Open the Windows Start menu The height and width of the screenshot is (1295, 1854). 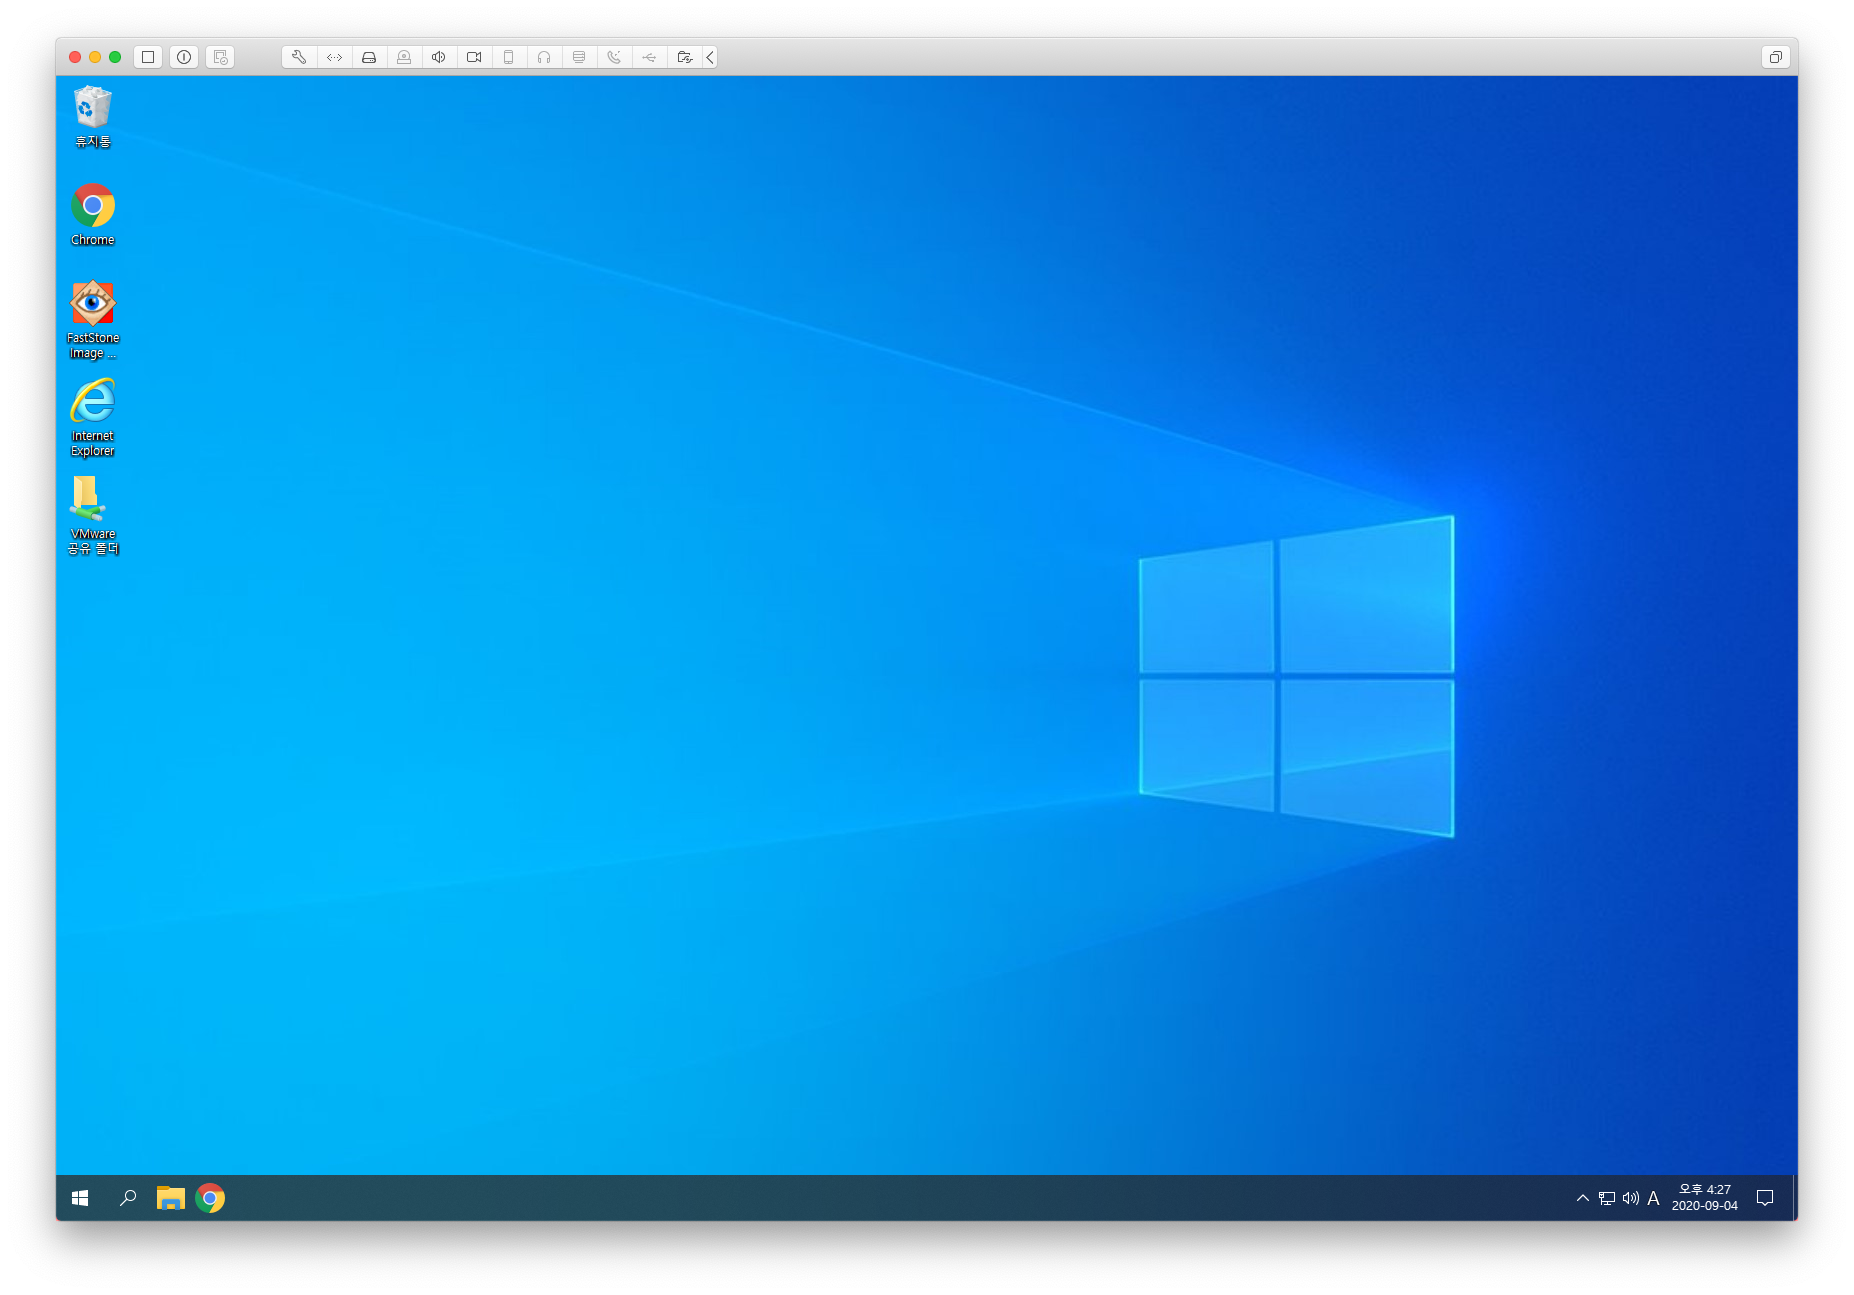80,1198
